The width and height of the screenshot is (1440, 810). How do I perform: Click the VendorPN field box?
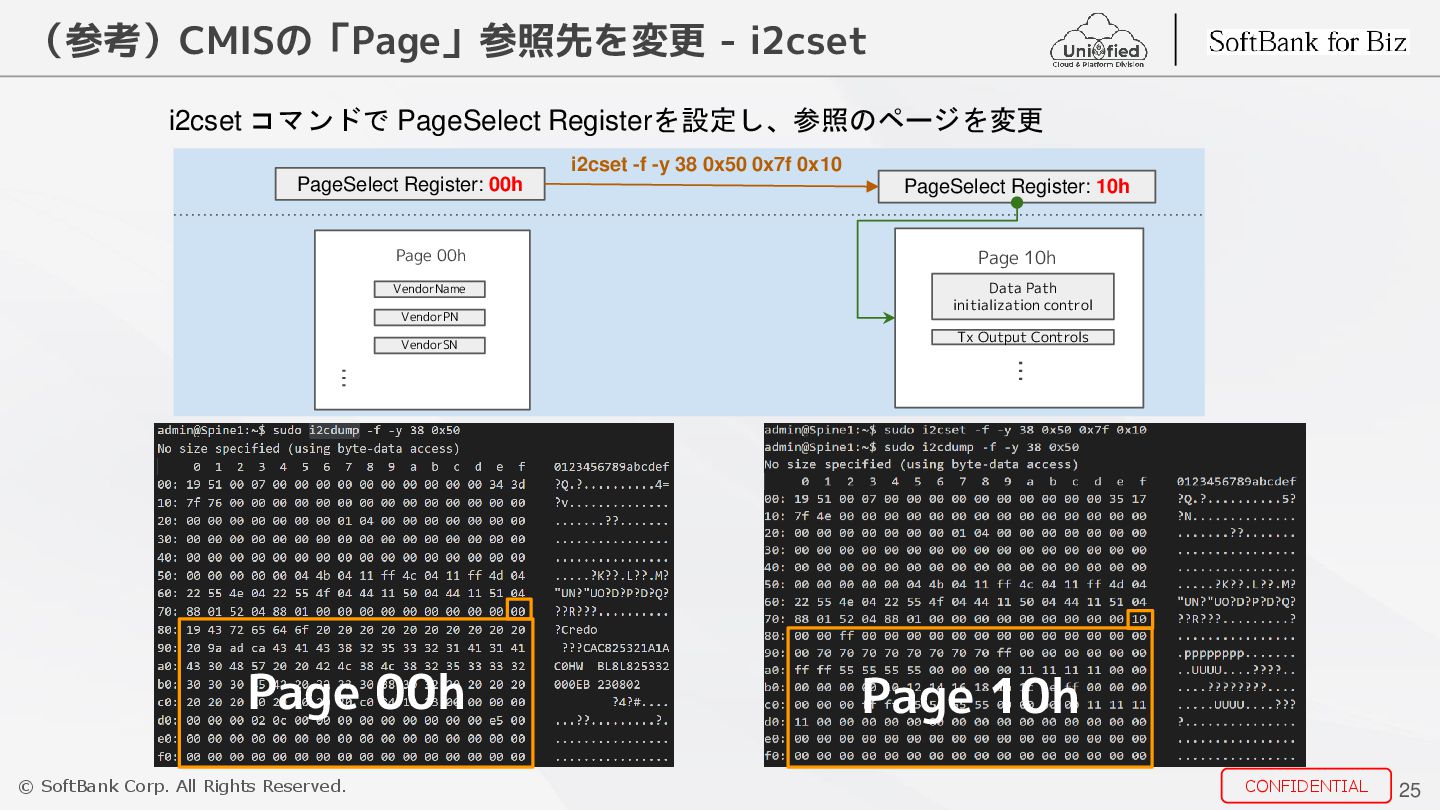[x=429, y=317]
